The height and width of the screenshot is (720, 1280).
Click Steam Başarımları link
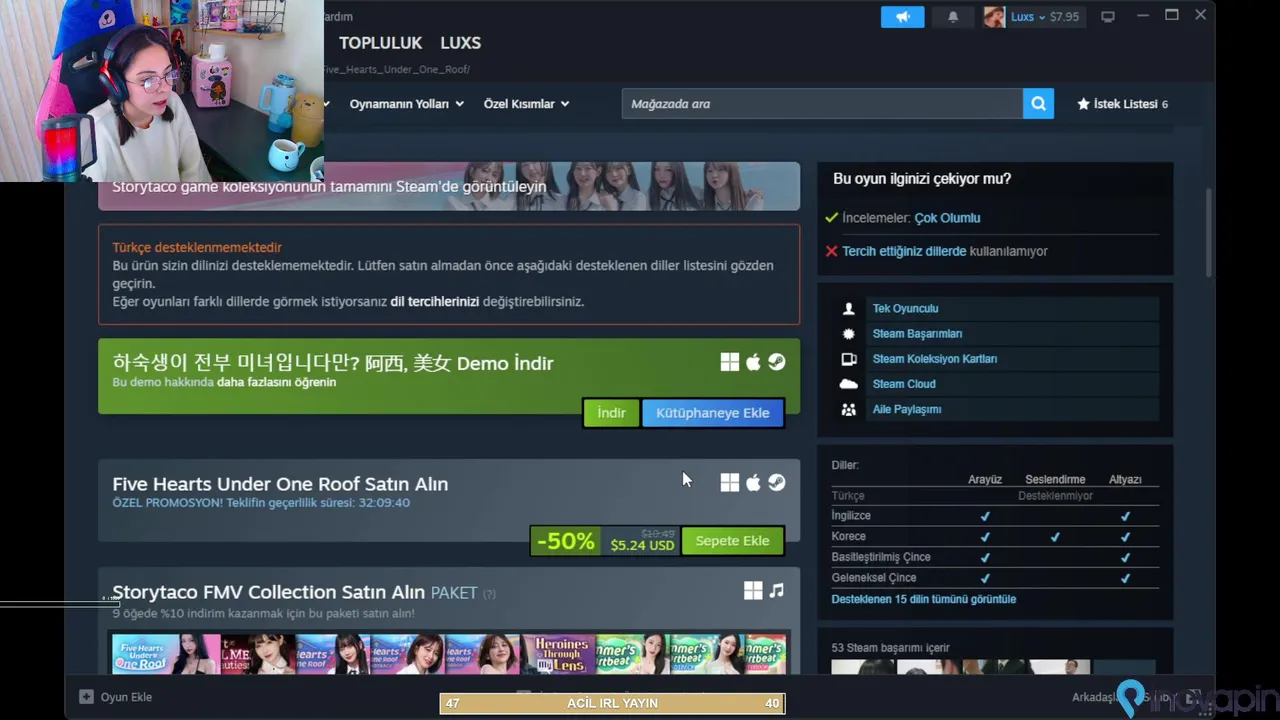pos(917,334)
